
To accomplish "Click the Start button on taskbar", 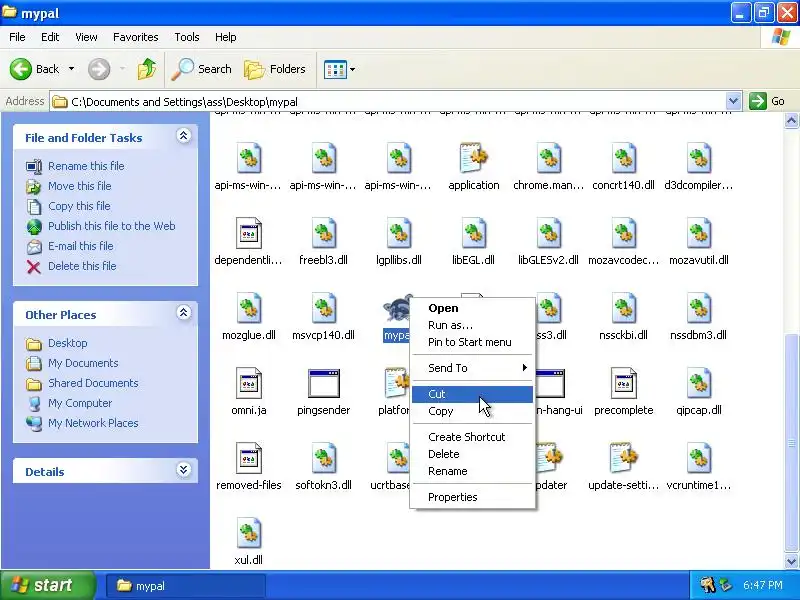I will [48, 585].
